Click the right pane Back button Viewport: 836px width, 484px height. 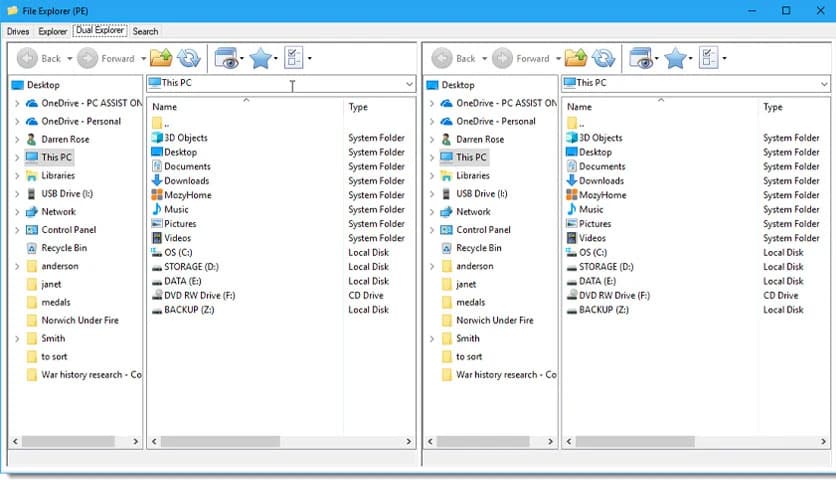click(453, 58)
